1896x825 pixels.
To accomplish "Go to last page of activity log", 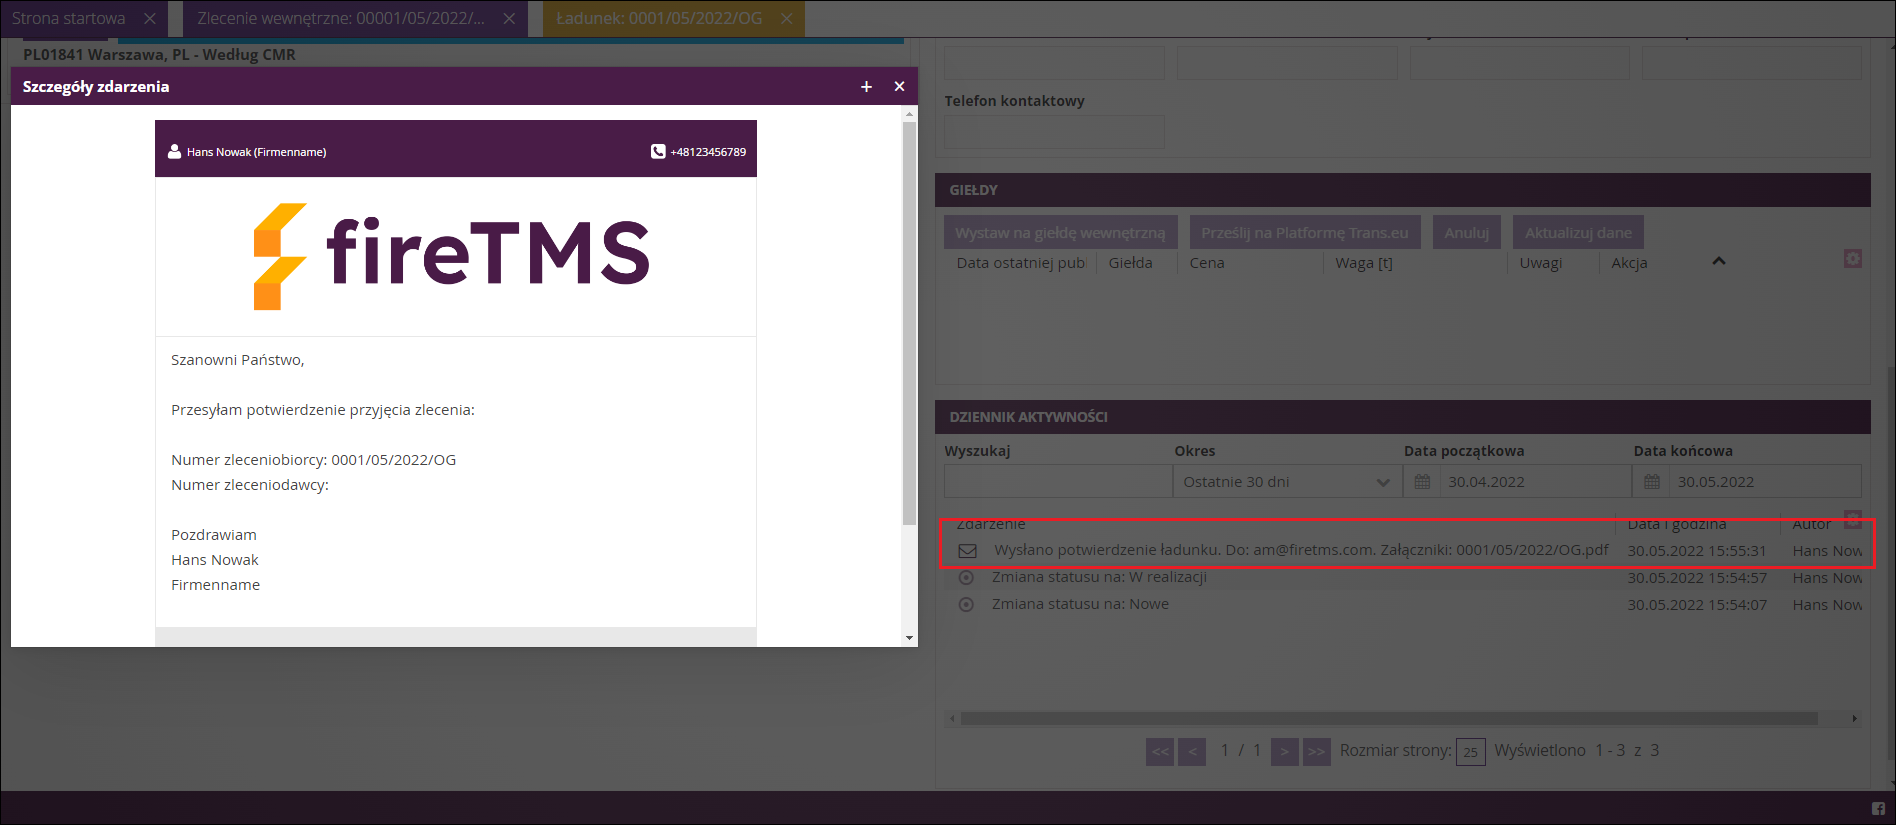I will (1317, 751).
